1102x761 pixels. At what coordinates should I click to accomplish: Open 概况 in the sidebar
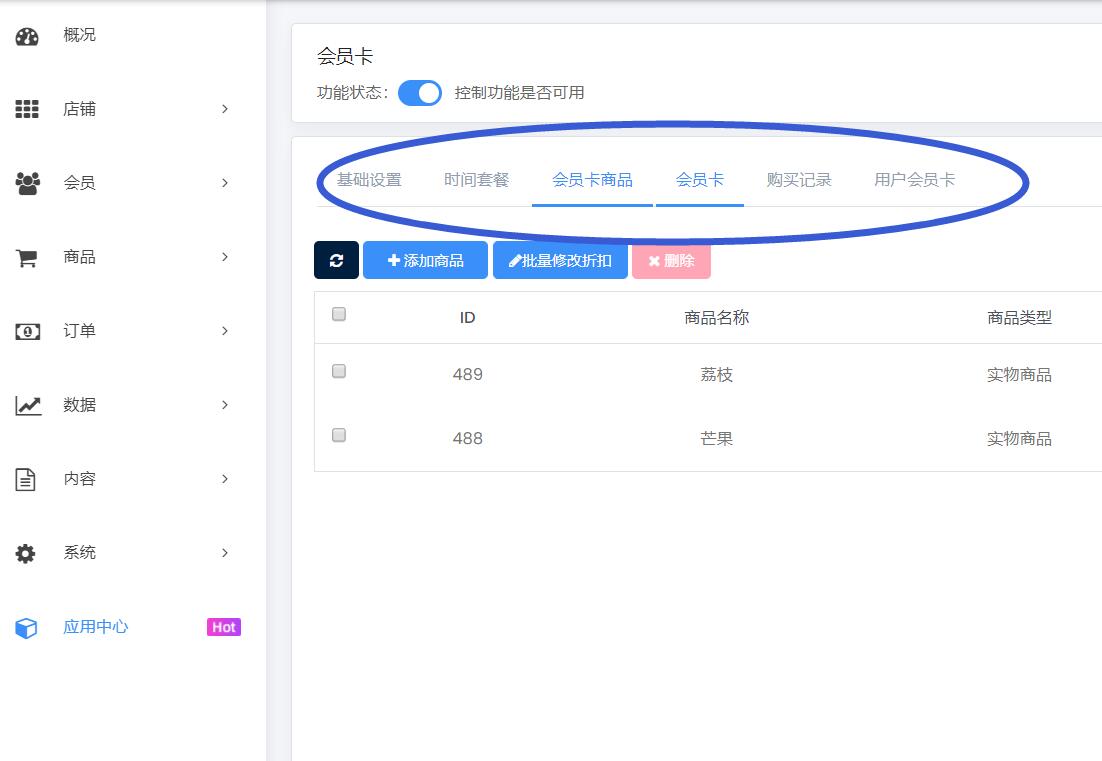point(79,35)
